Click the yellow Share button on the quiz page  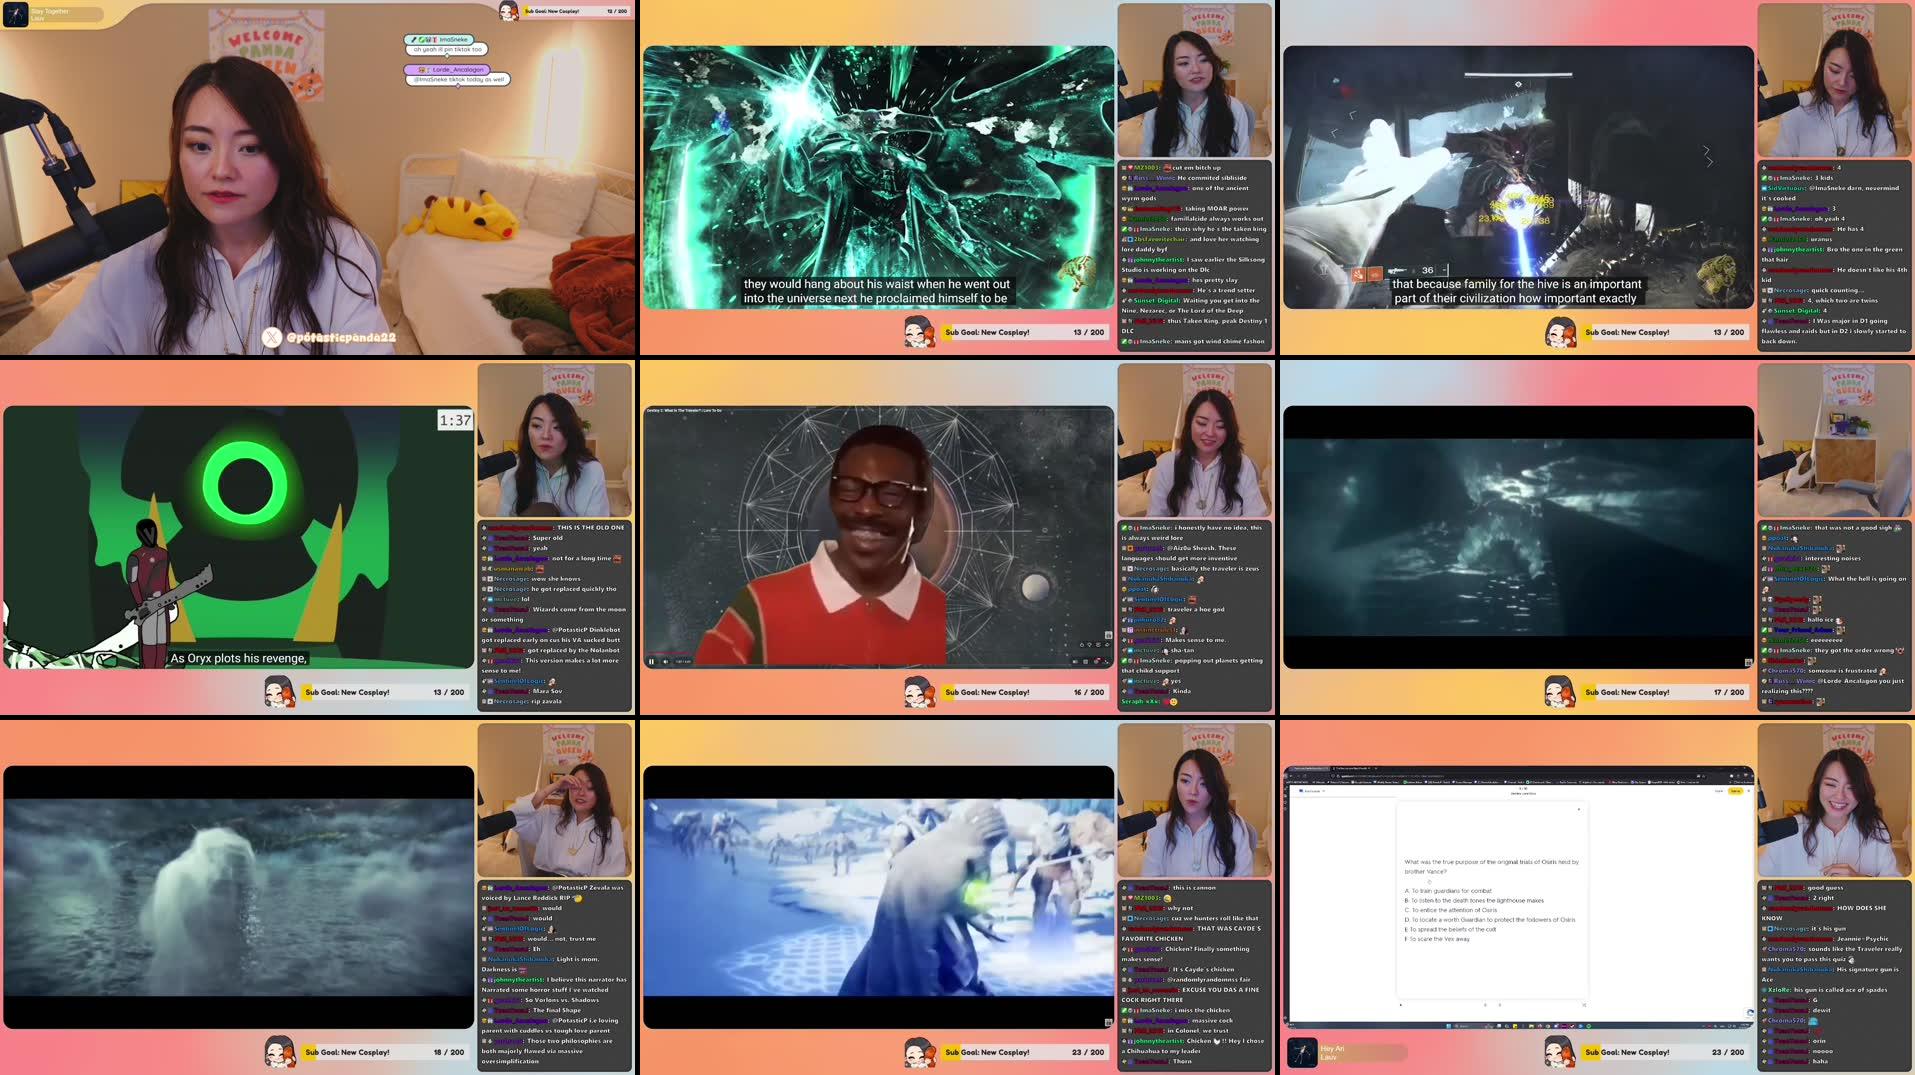point(1736,791)
